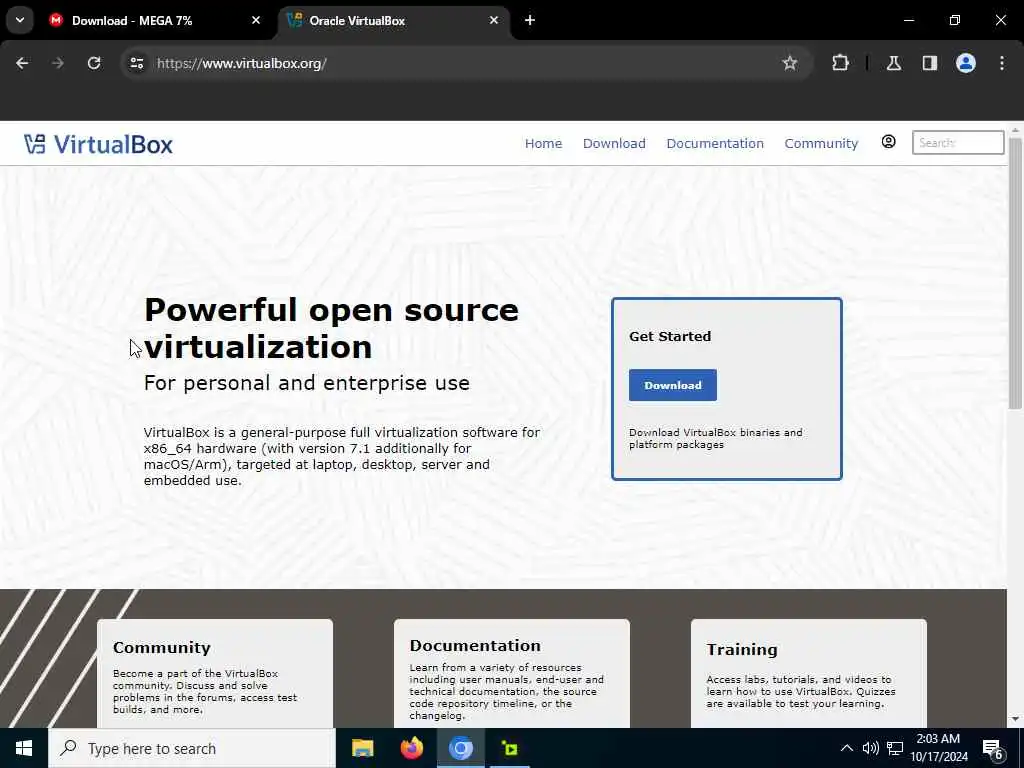
Task: Open the green app taskbar icon
Action: [x=509, y=748]
